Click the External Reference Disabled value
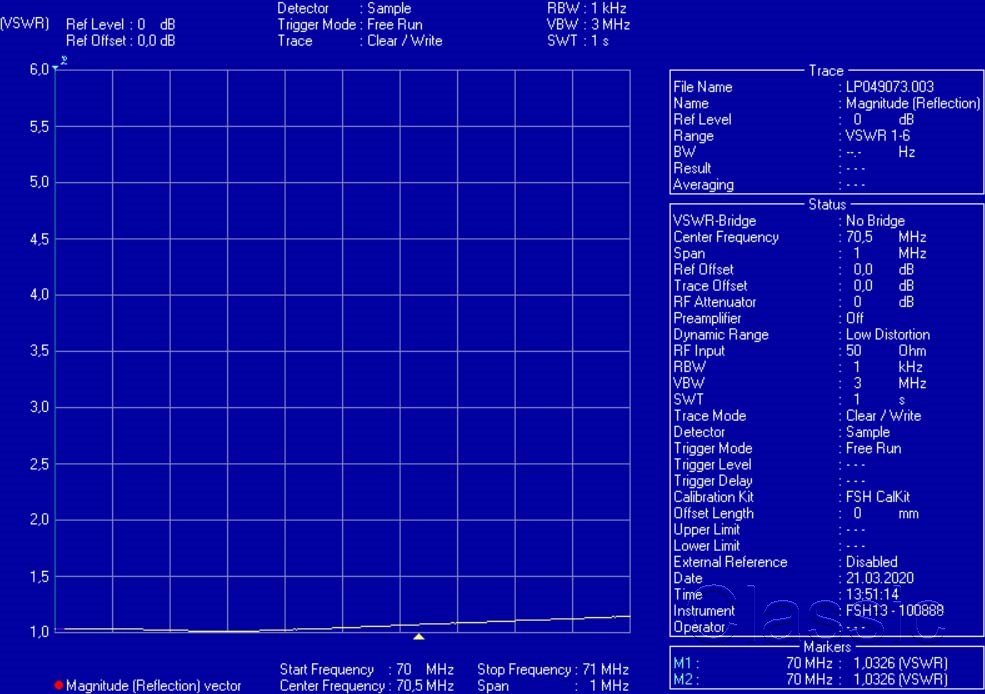Viewport: 985px width, 694px height. click(x=871, y=562)
